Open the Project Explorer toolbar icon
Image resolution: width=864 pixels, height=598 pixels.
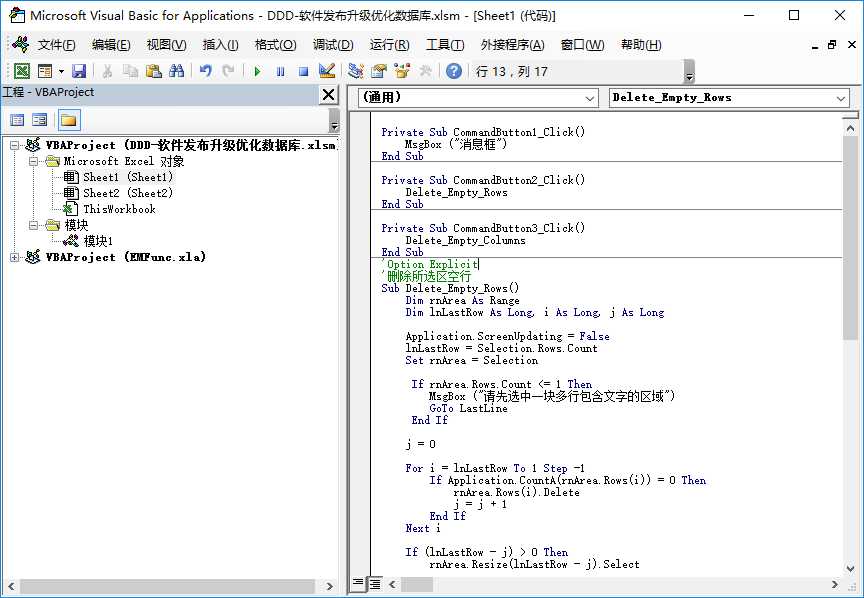pos(355,71)
